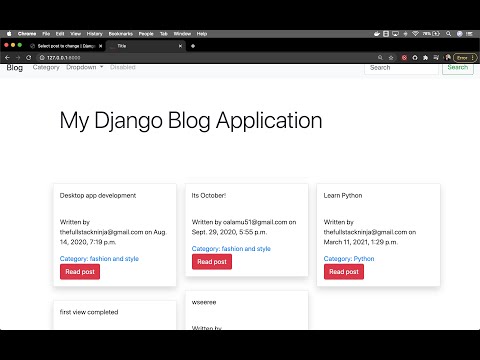Image resolution: width=480 pixels, height=360 pixels.
Task: Expand the Dropdown nav menu
Action: pyautogui.click(x=85, y=67)
